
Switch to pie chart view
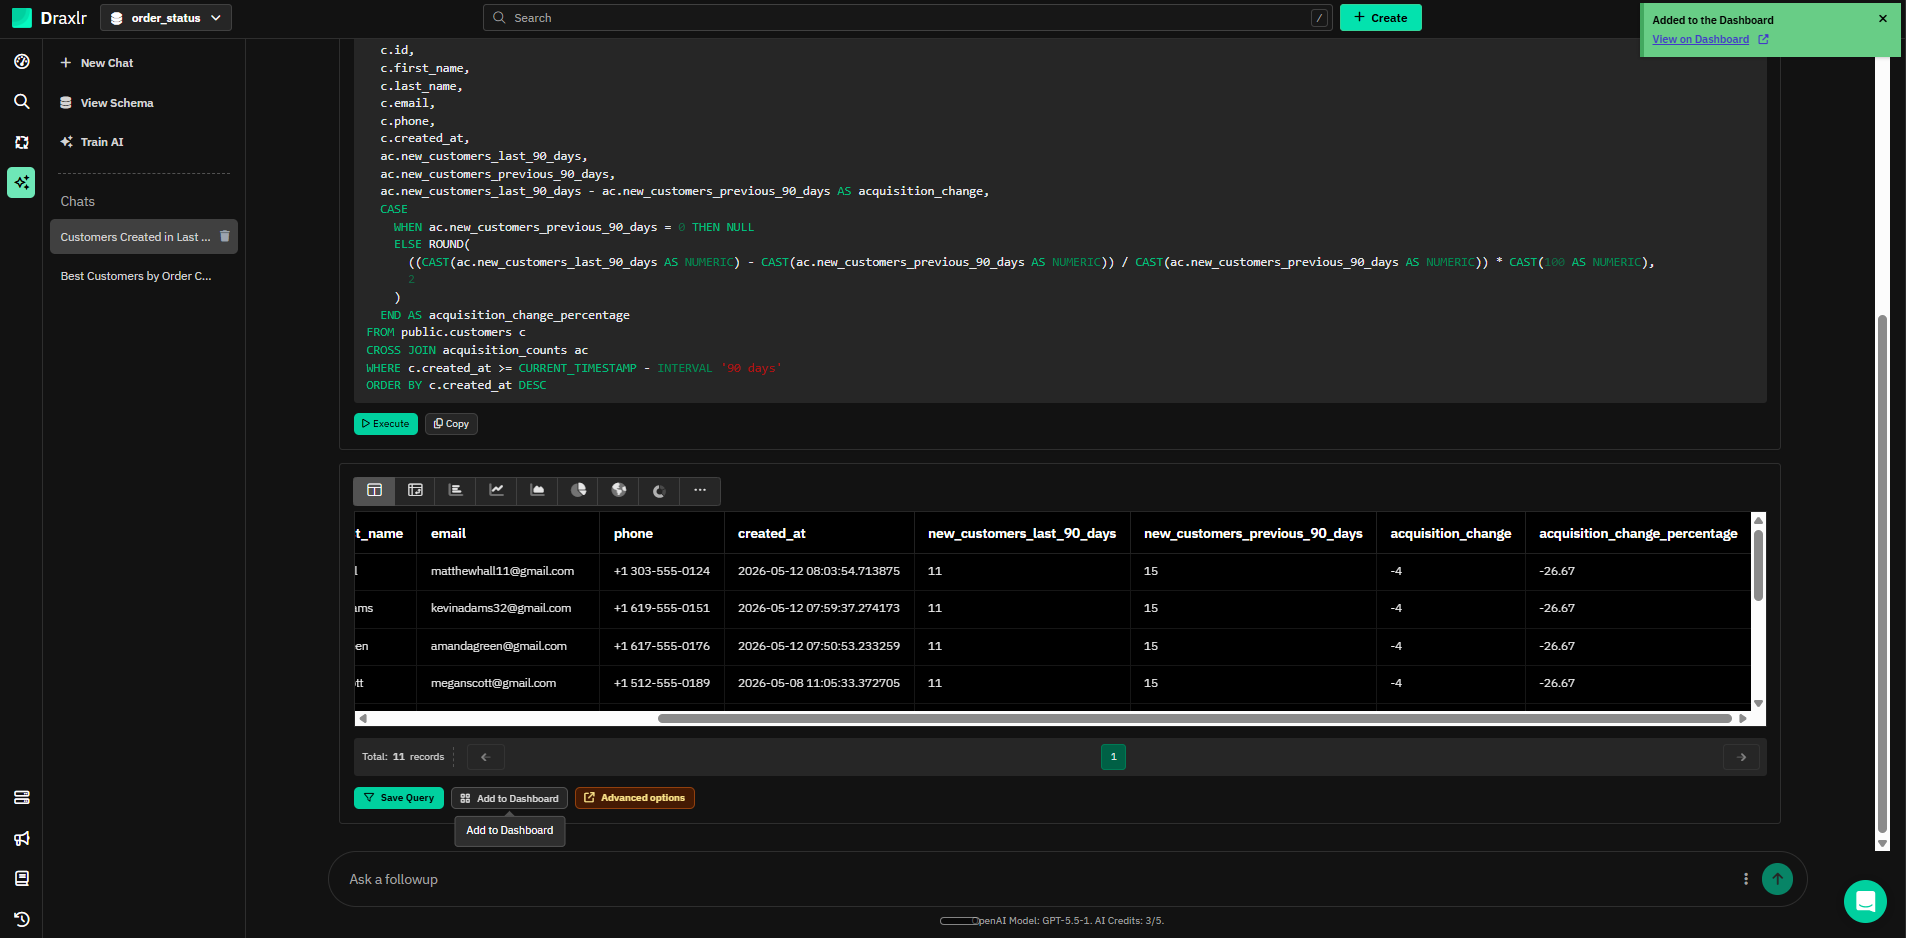pos(578,490)
